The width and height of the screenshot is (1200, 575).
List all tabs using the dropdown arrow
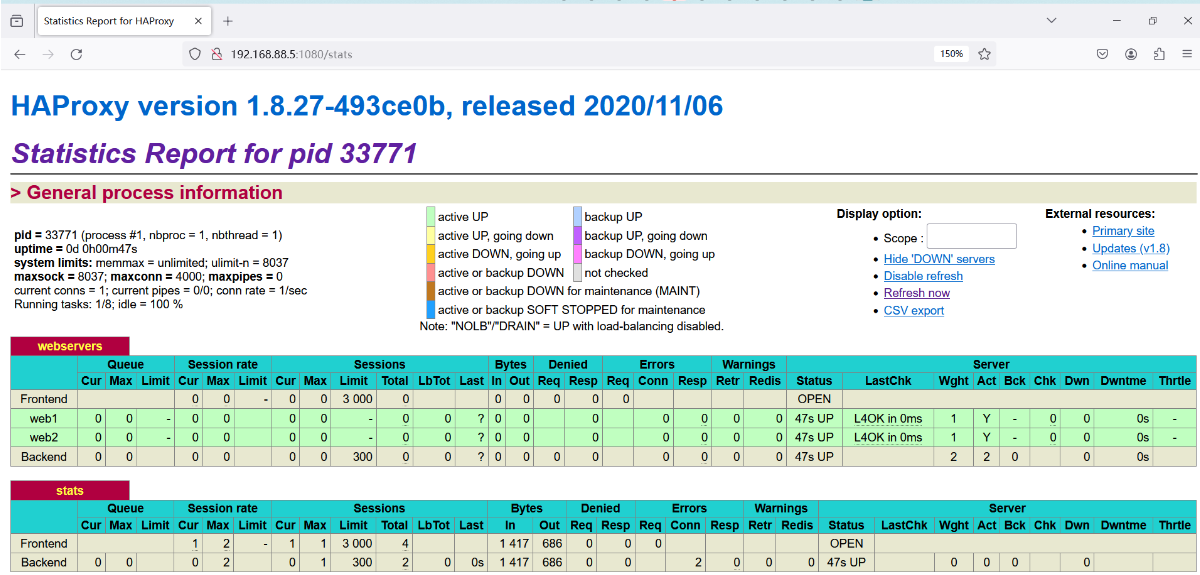coord(1051,20)
